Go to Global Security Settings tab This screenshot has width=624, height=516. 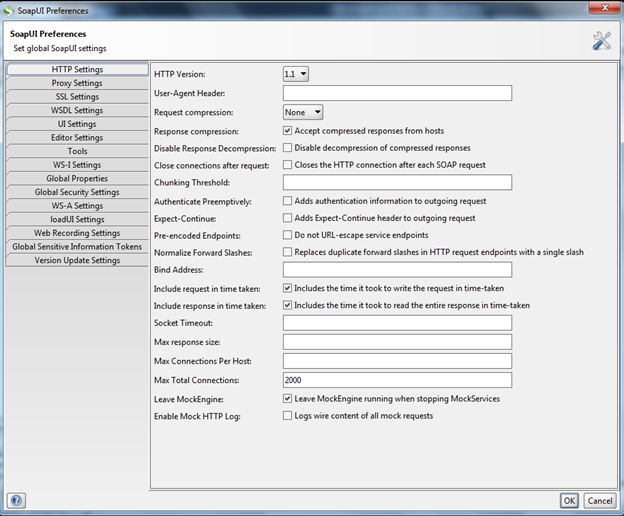[x=77, y=192]
